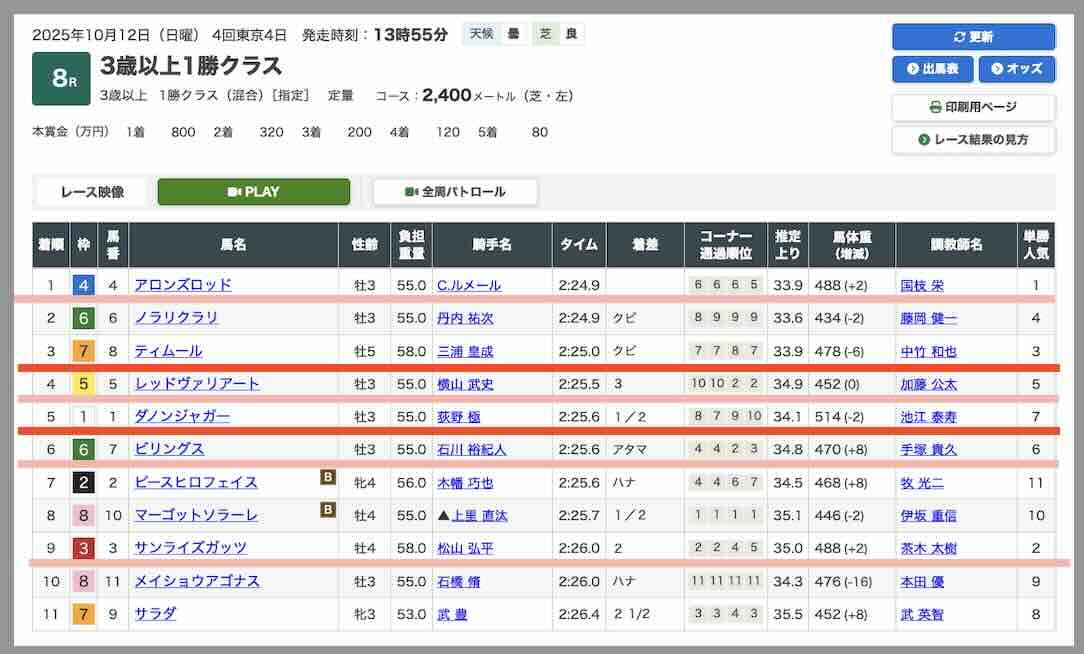Click the 馬名 column header

point(233,245)
